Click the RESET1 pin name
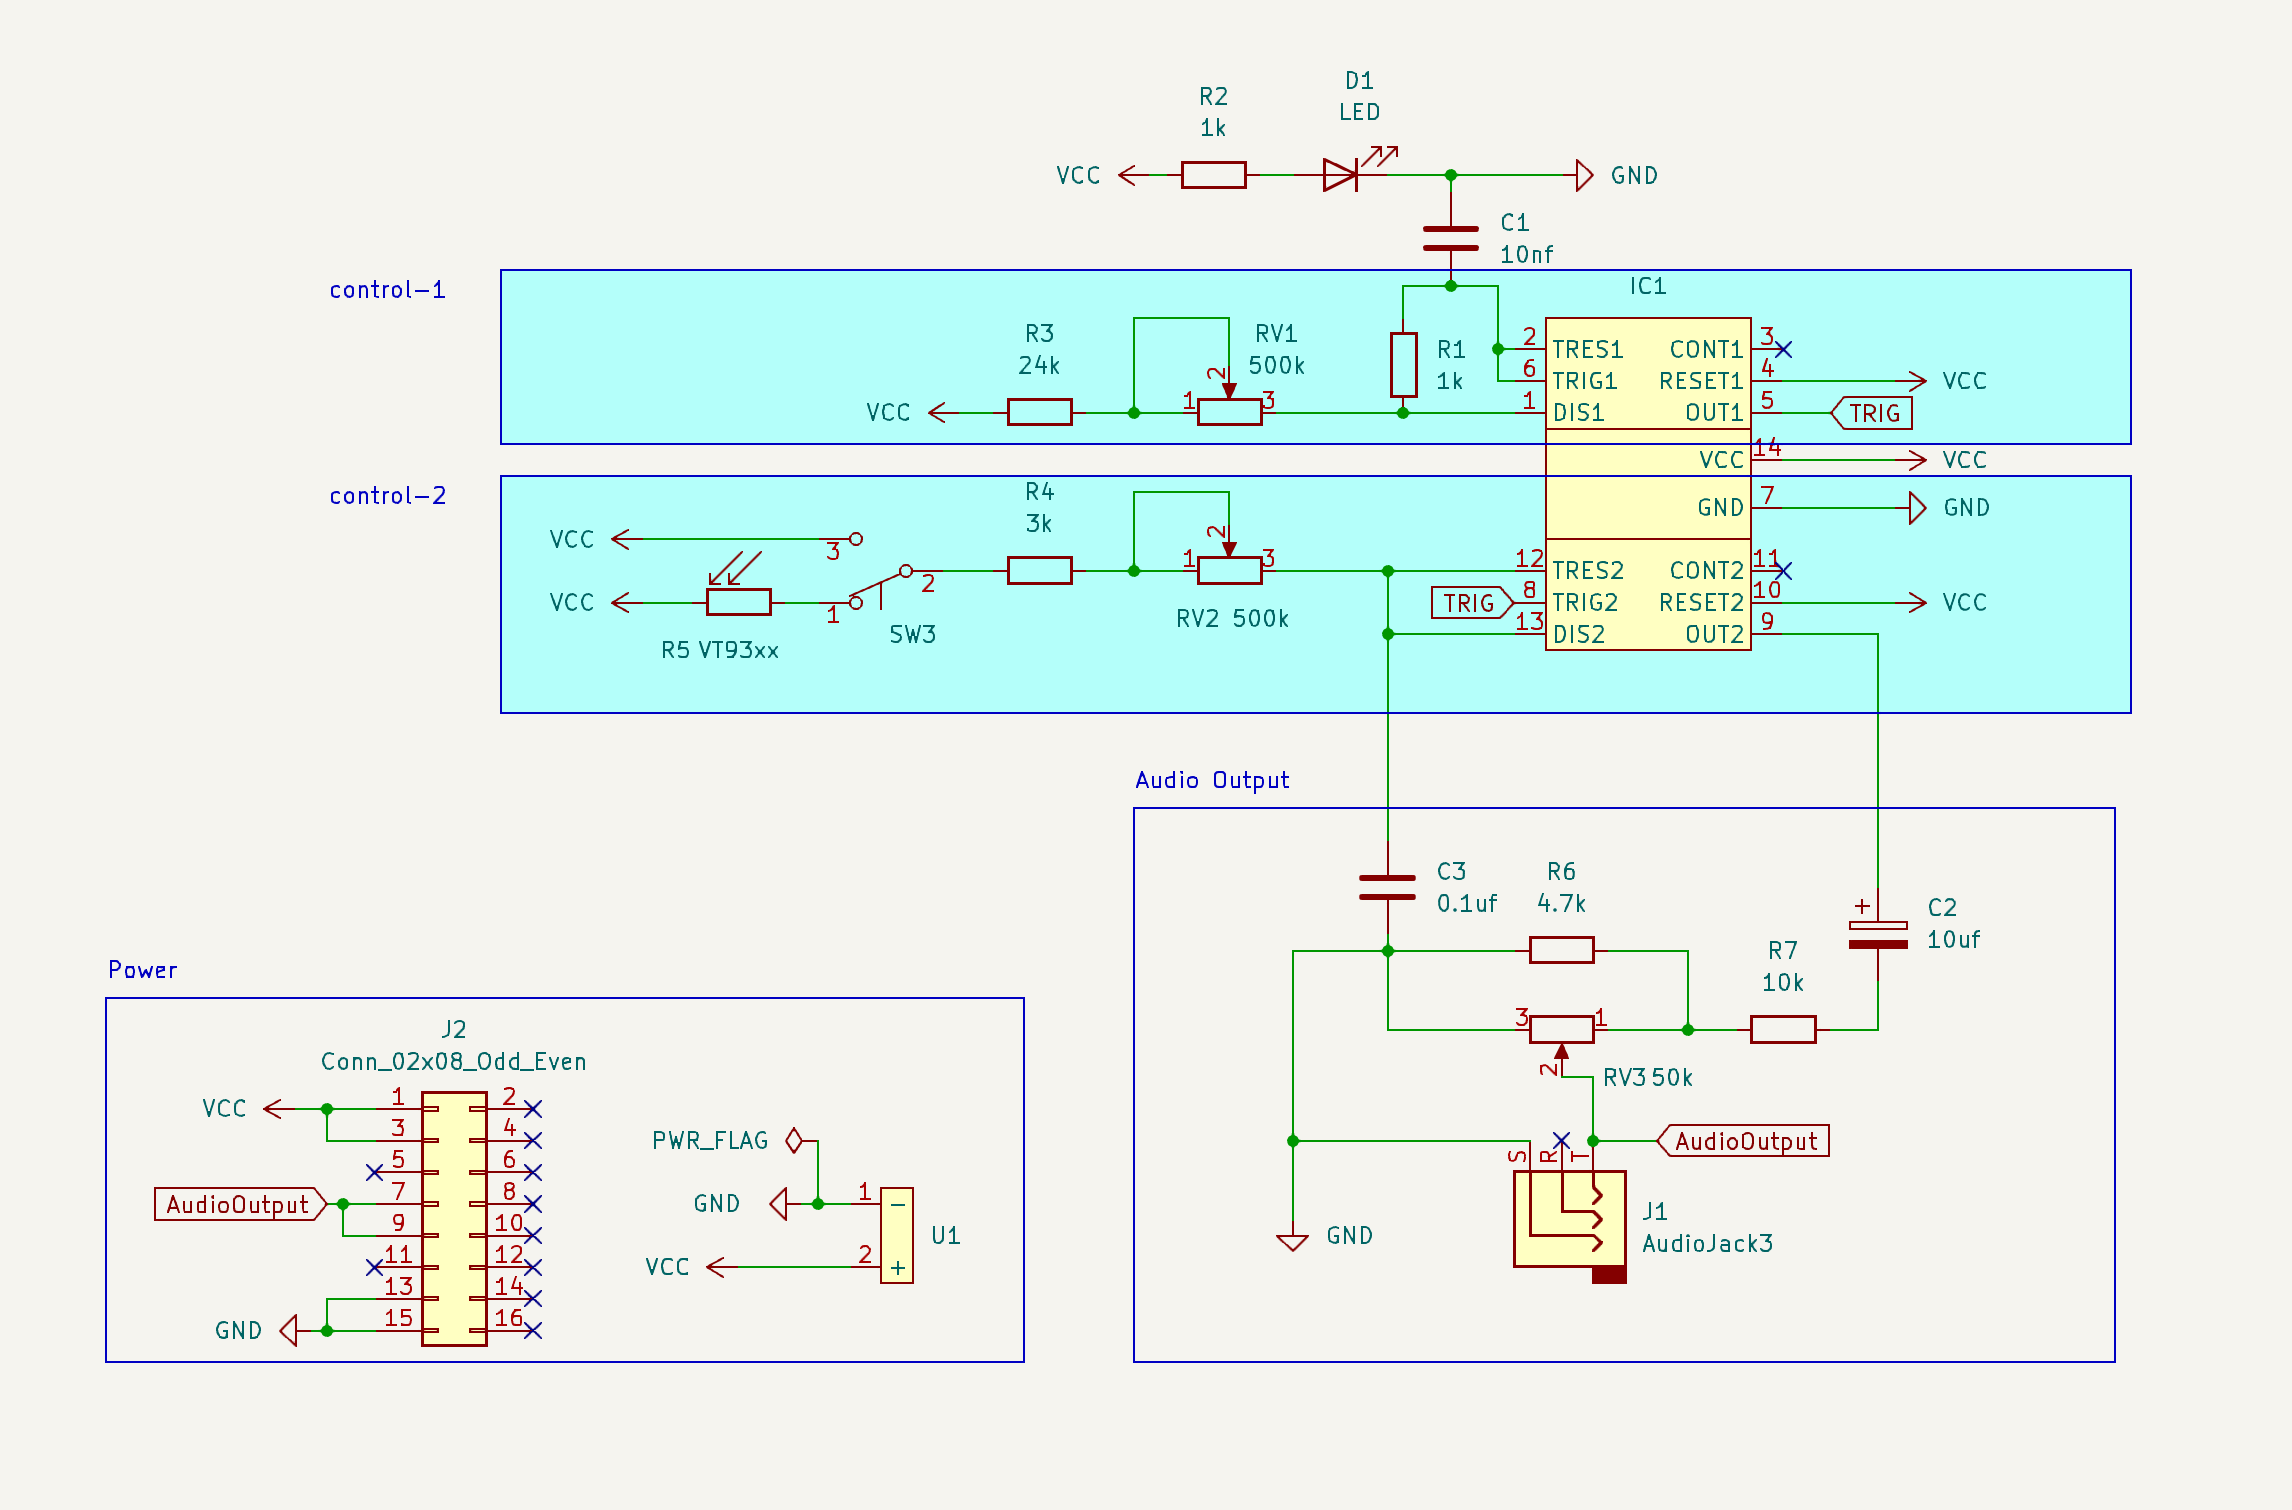Viewport: 2292px width, 1510px height. click(1701, 382)
